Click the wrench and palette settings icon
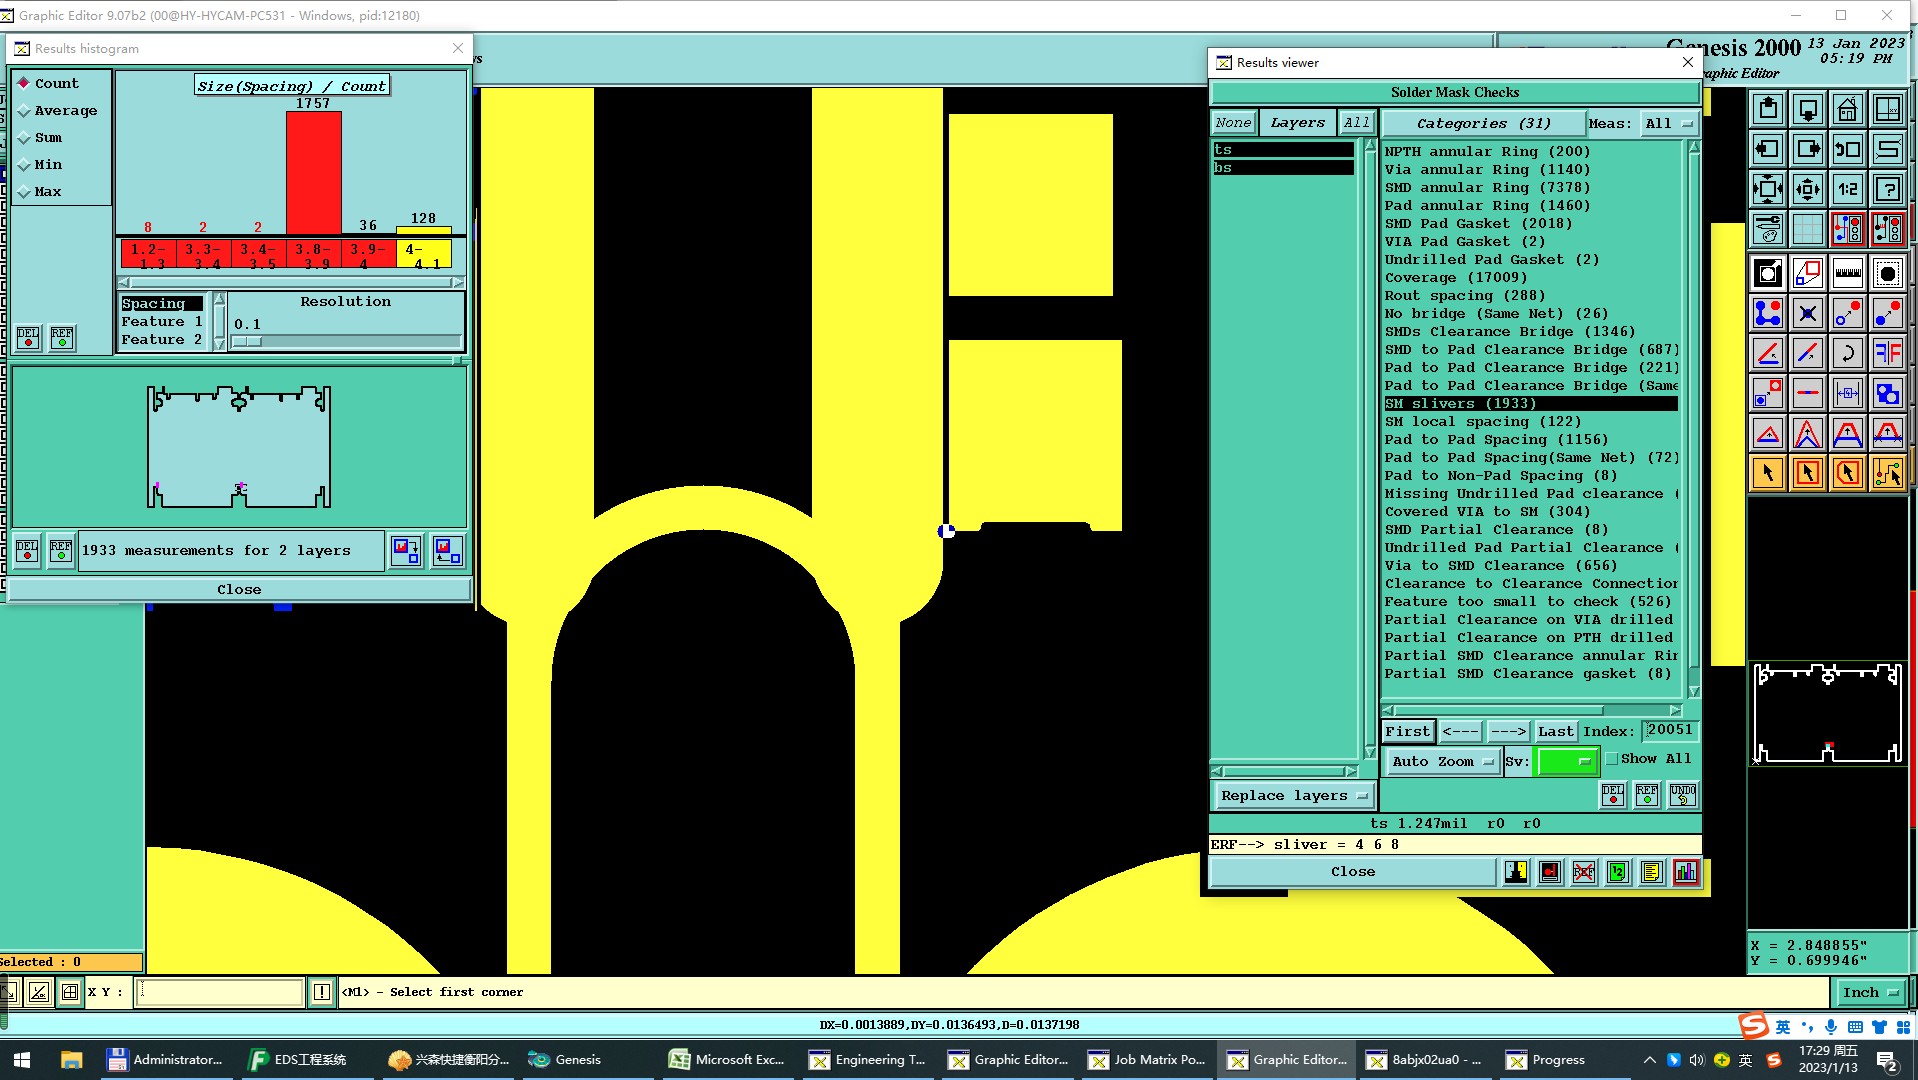 [x=1767, y=229]
